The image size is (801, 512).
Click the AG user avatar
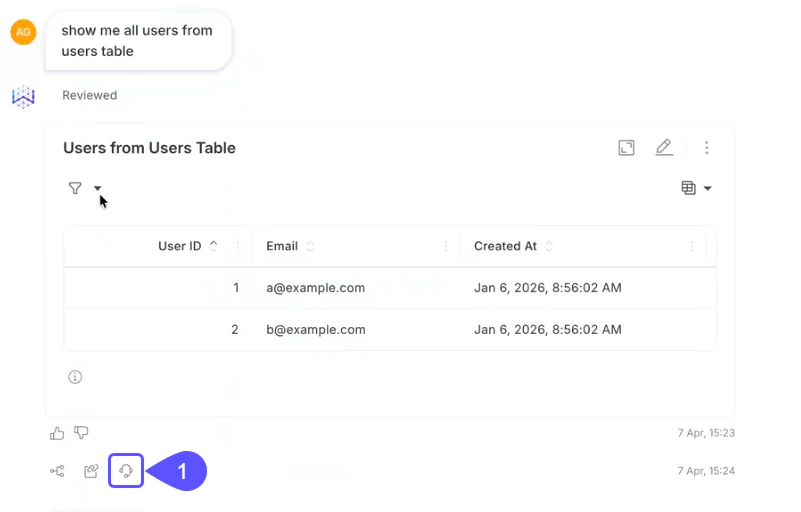point(23,32)
